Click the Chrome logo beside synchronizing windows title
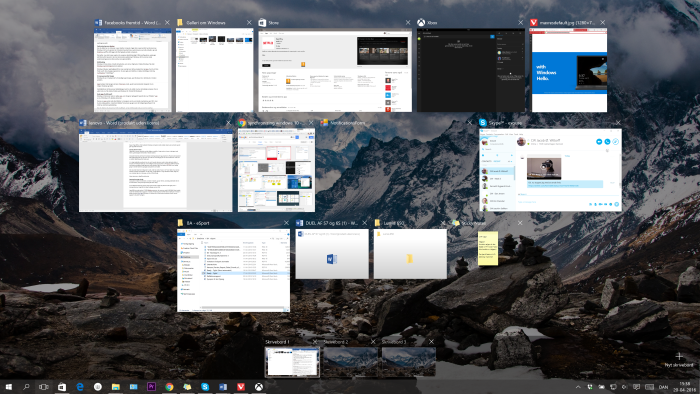Image resolution: width=700 pixels, height=394 pixels. click(x=242, y=123)
